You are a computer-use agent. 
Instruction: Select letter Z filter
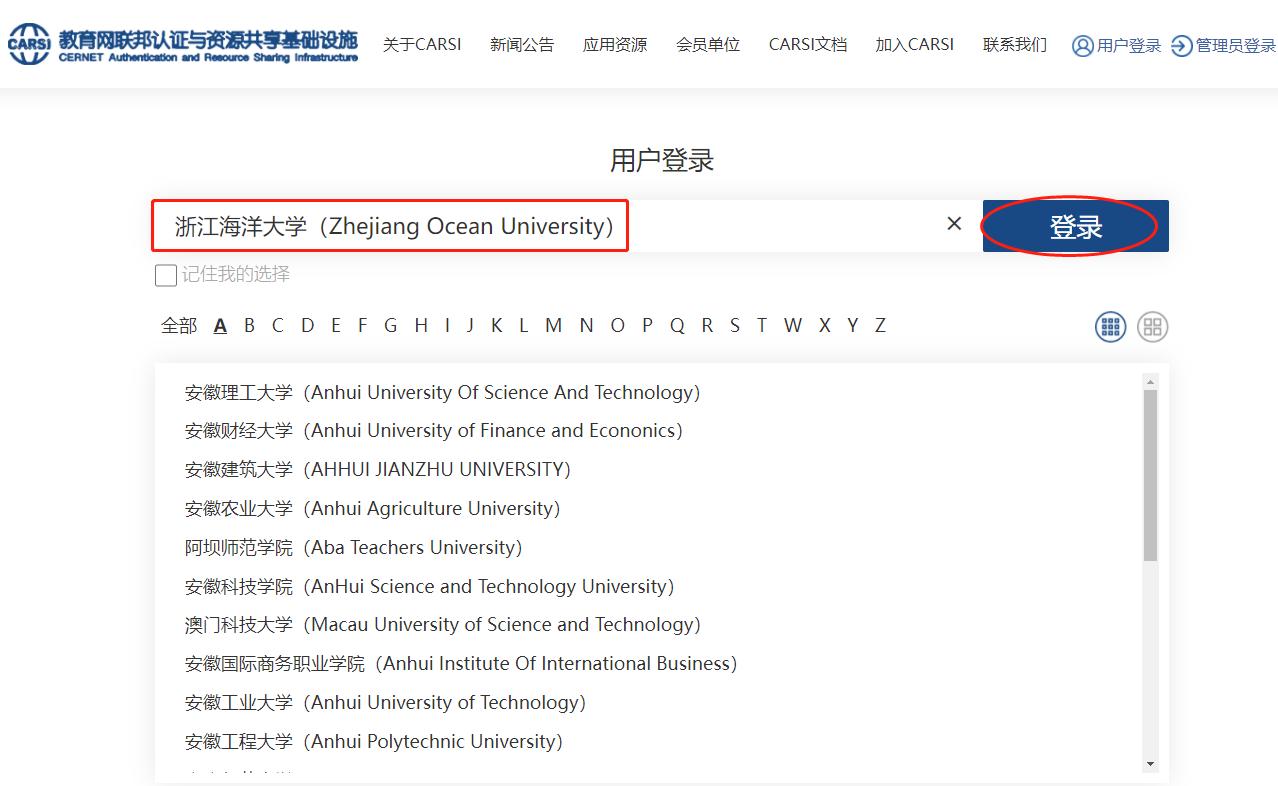(x=880, y=325)
